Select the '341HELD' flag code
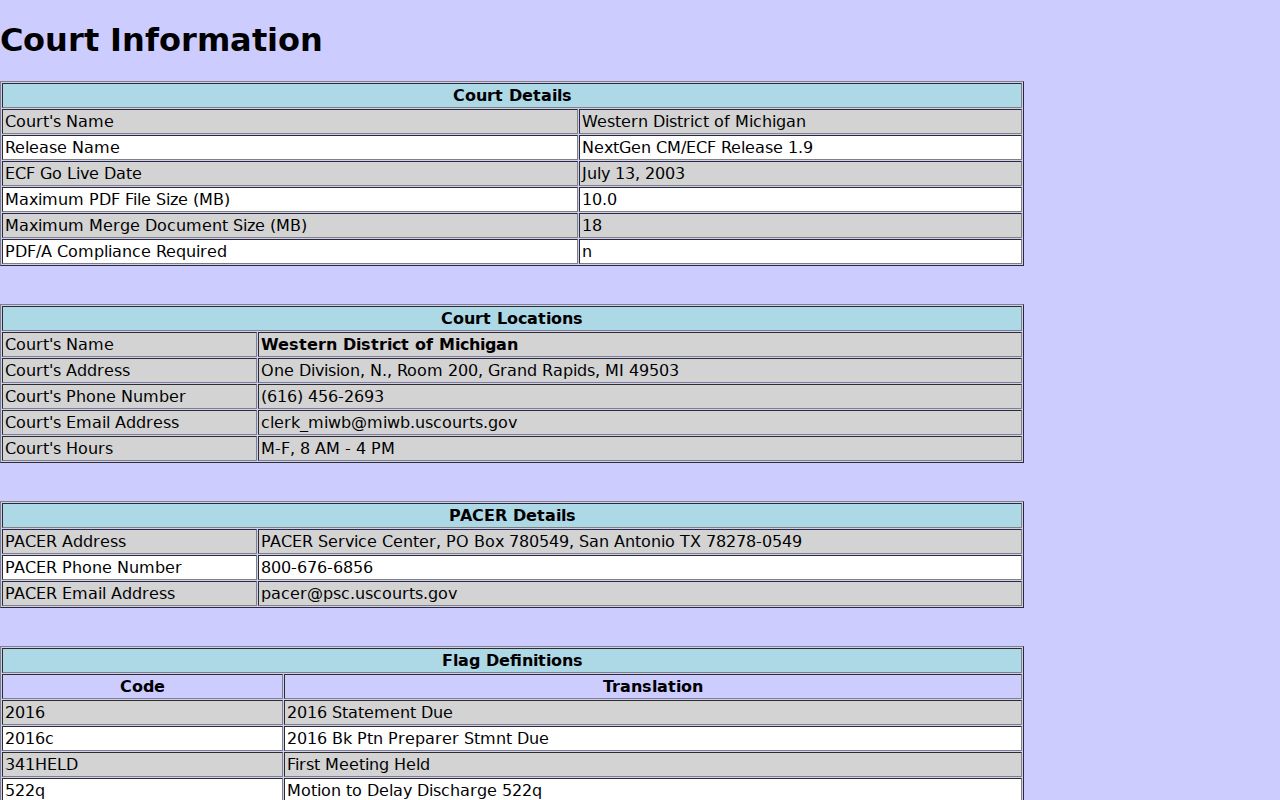 (41, 765)
